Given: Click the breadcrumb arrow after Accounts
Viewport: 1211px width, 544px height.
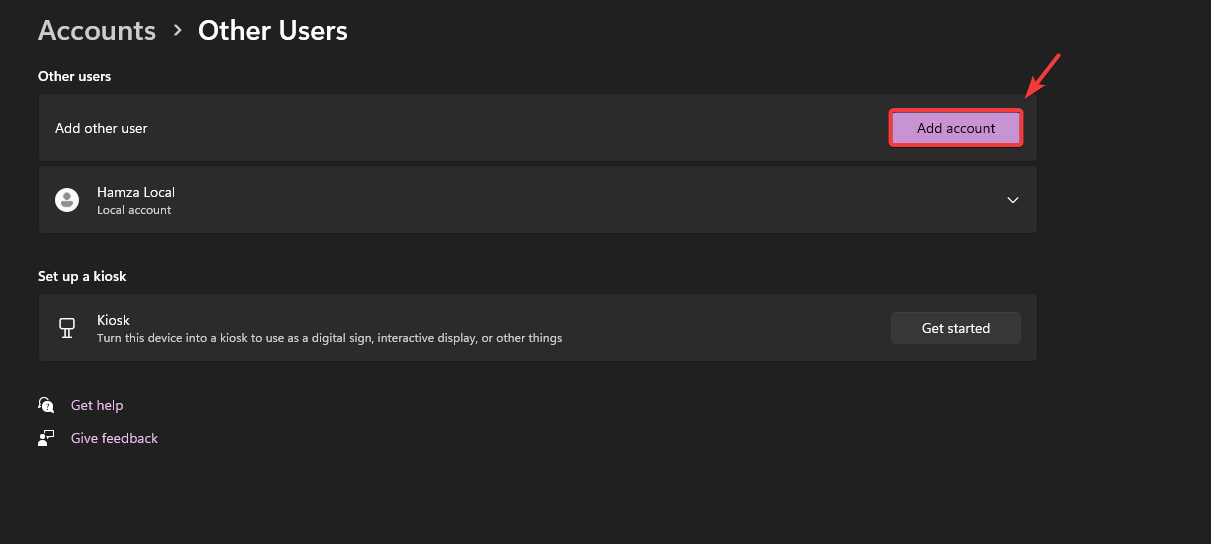Looking at the screenshot, I should tap(178, 31).
